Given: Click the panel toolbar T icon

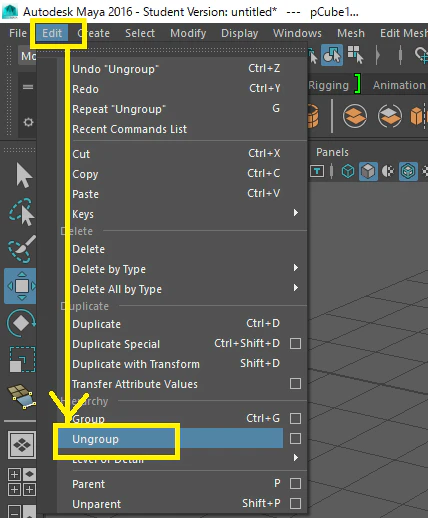Looking at the screenshot, I should point(317,171).
